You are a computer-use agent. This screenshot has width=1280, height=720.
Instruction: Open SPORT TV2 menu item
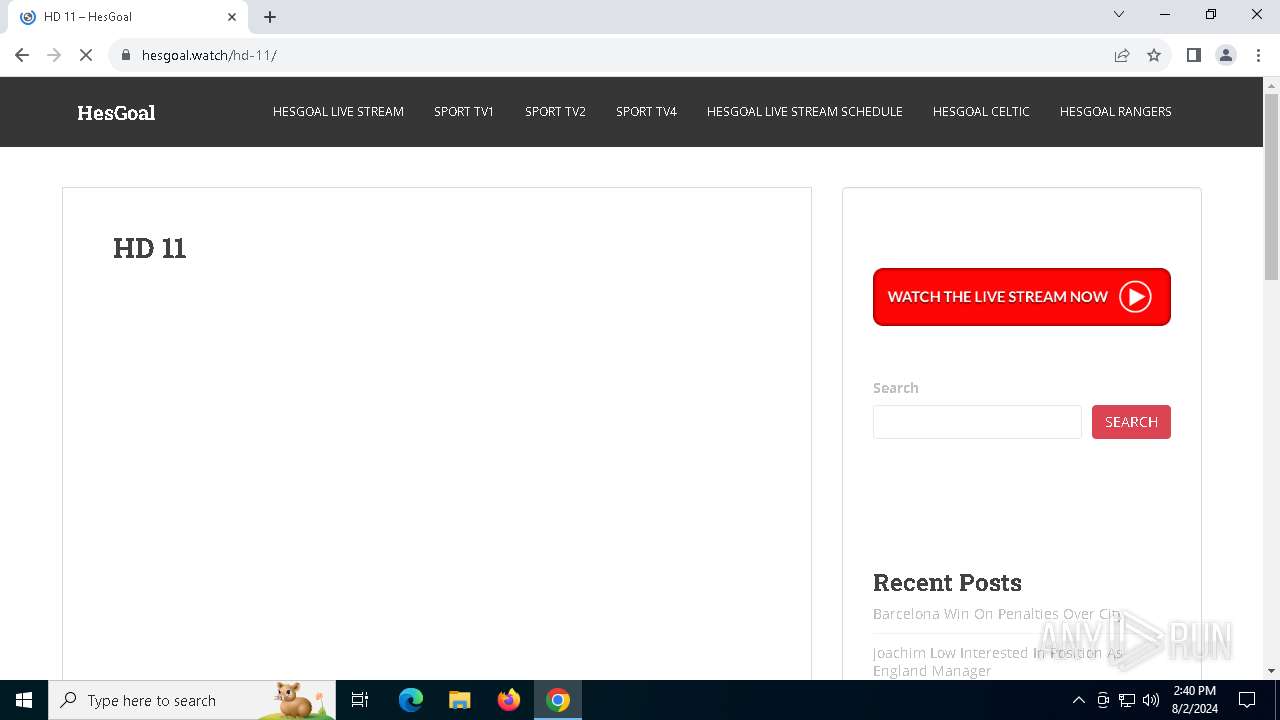click(555, 111)
